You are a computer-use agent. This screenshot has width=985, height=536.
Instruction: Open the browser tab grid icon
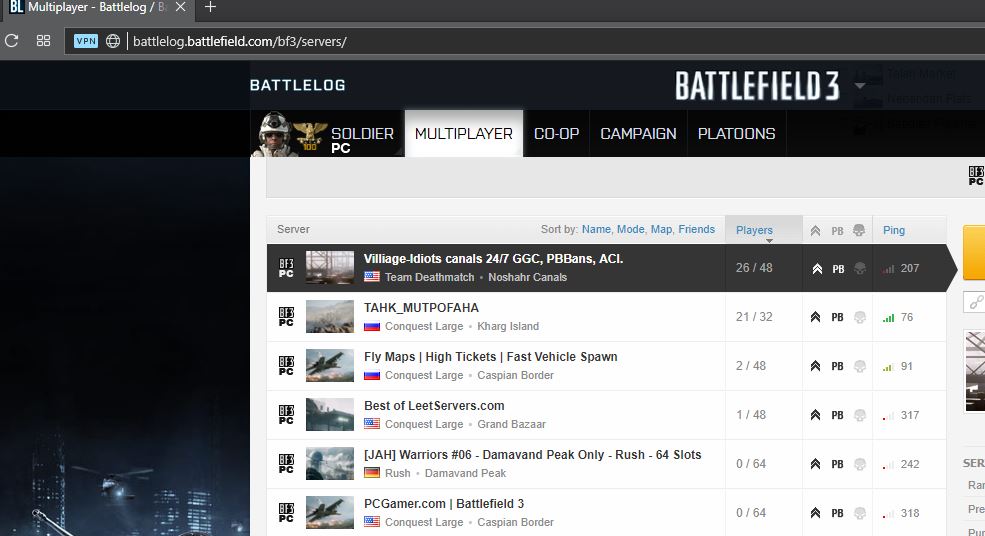[43, 41]
